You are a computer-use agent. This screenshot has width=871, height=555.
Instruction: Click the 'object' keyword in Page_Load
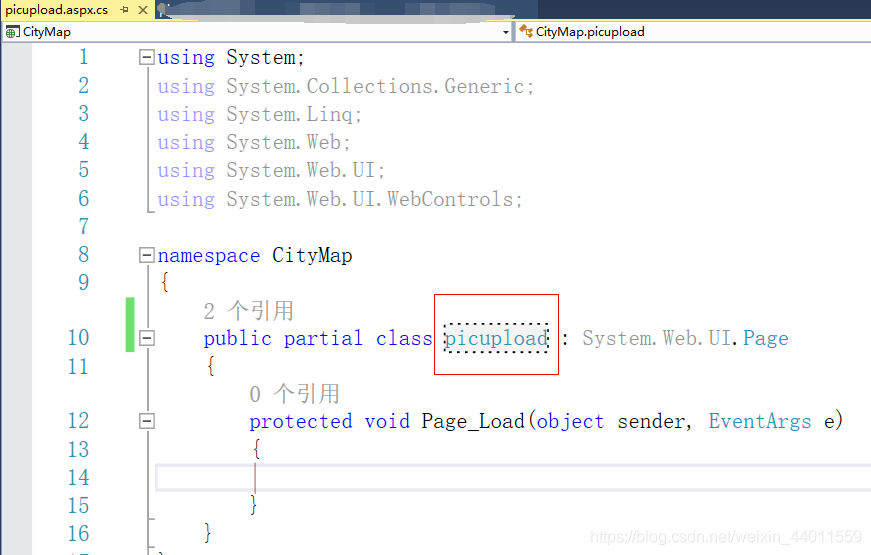tap(570, 422)
